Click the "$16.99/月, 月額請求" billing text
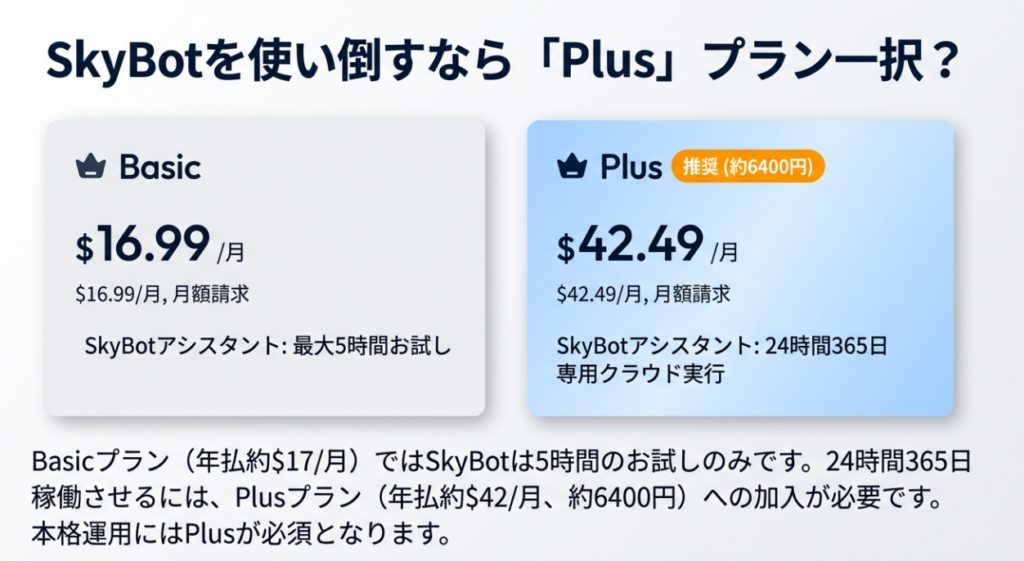 (x=160, y=294)
